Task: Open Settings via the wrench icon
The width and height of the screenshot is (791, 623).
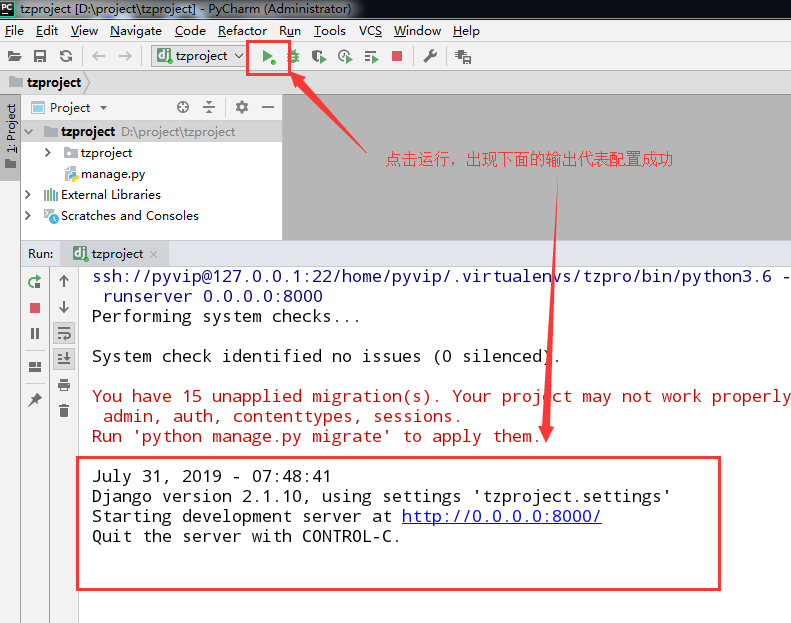Action: [x=430, y=56]
